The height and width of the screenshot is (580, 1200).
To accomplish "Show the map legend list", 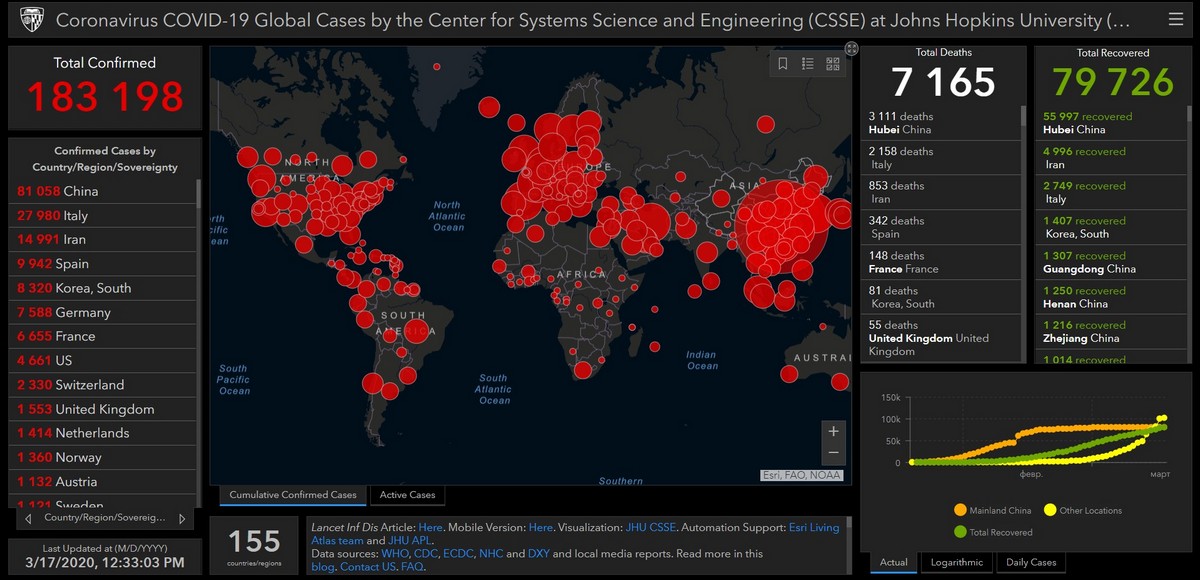I will click(x=807, y=64).
